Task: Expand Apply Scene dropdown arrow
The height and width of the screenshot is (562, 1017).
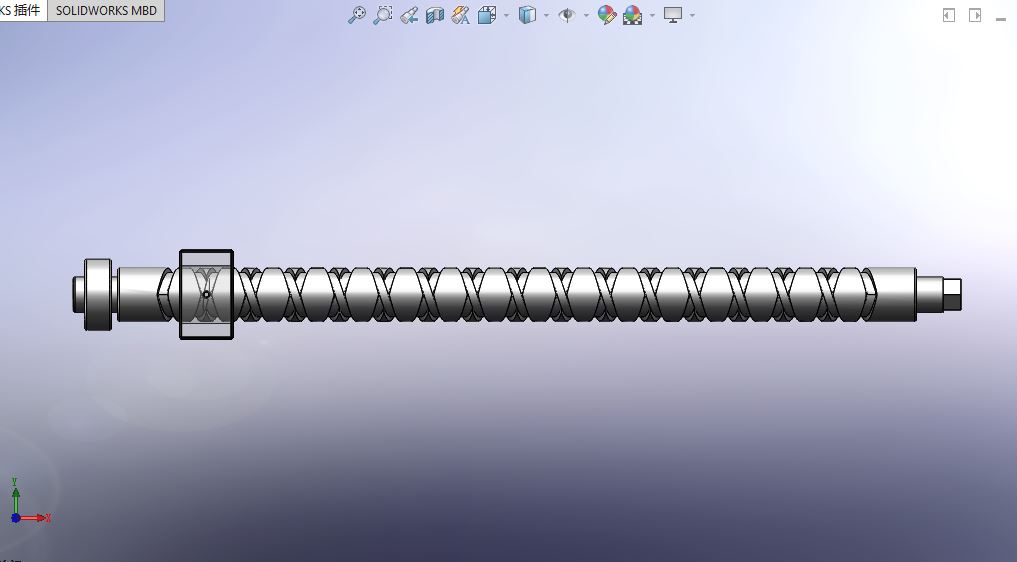Action: point(652,16)
